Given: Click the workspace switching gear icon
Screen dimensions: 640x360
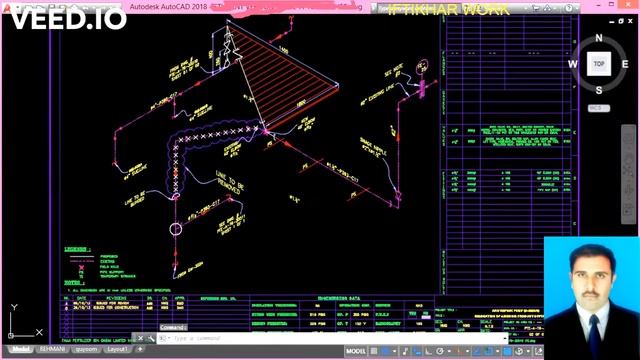Looking at the screenshot, I should (x=518, y=351).
